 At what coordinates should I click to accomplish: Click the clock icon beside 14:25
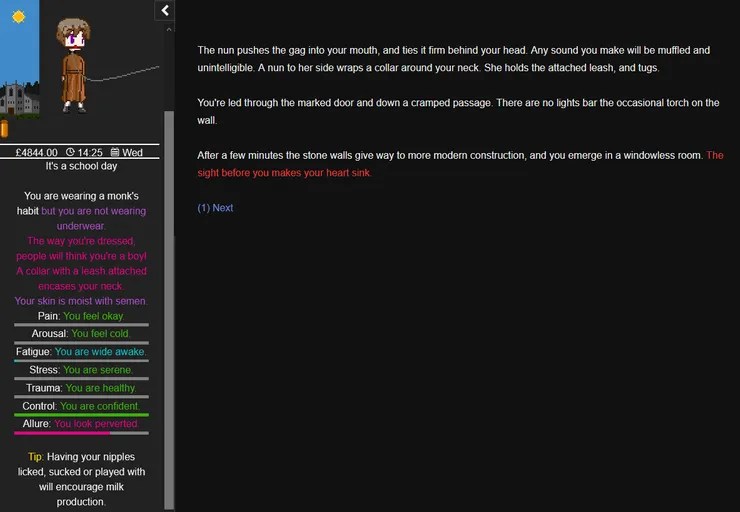71,153
